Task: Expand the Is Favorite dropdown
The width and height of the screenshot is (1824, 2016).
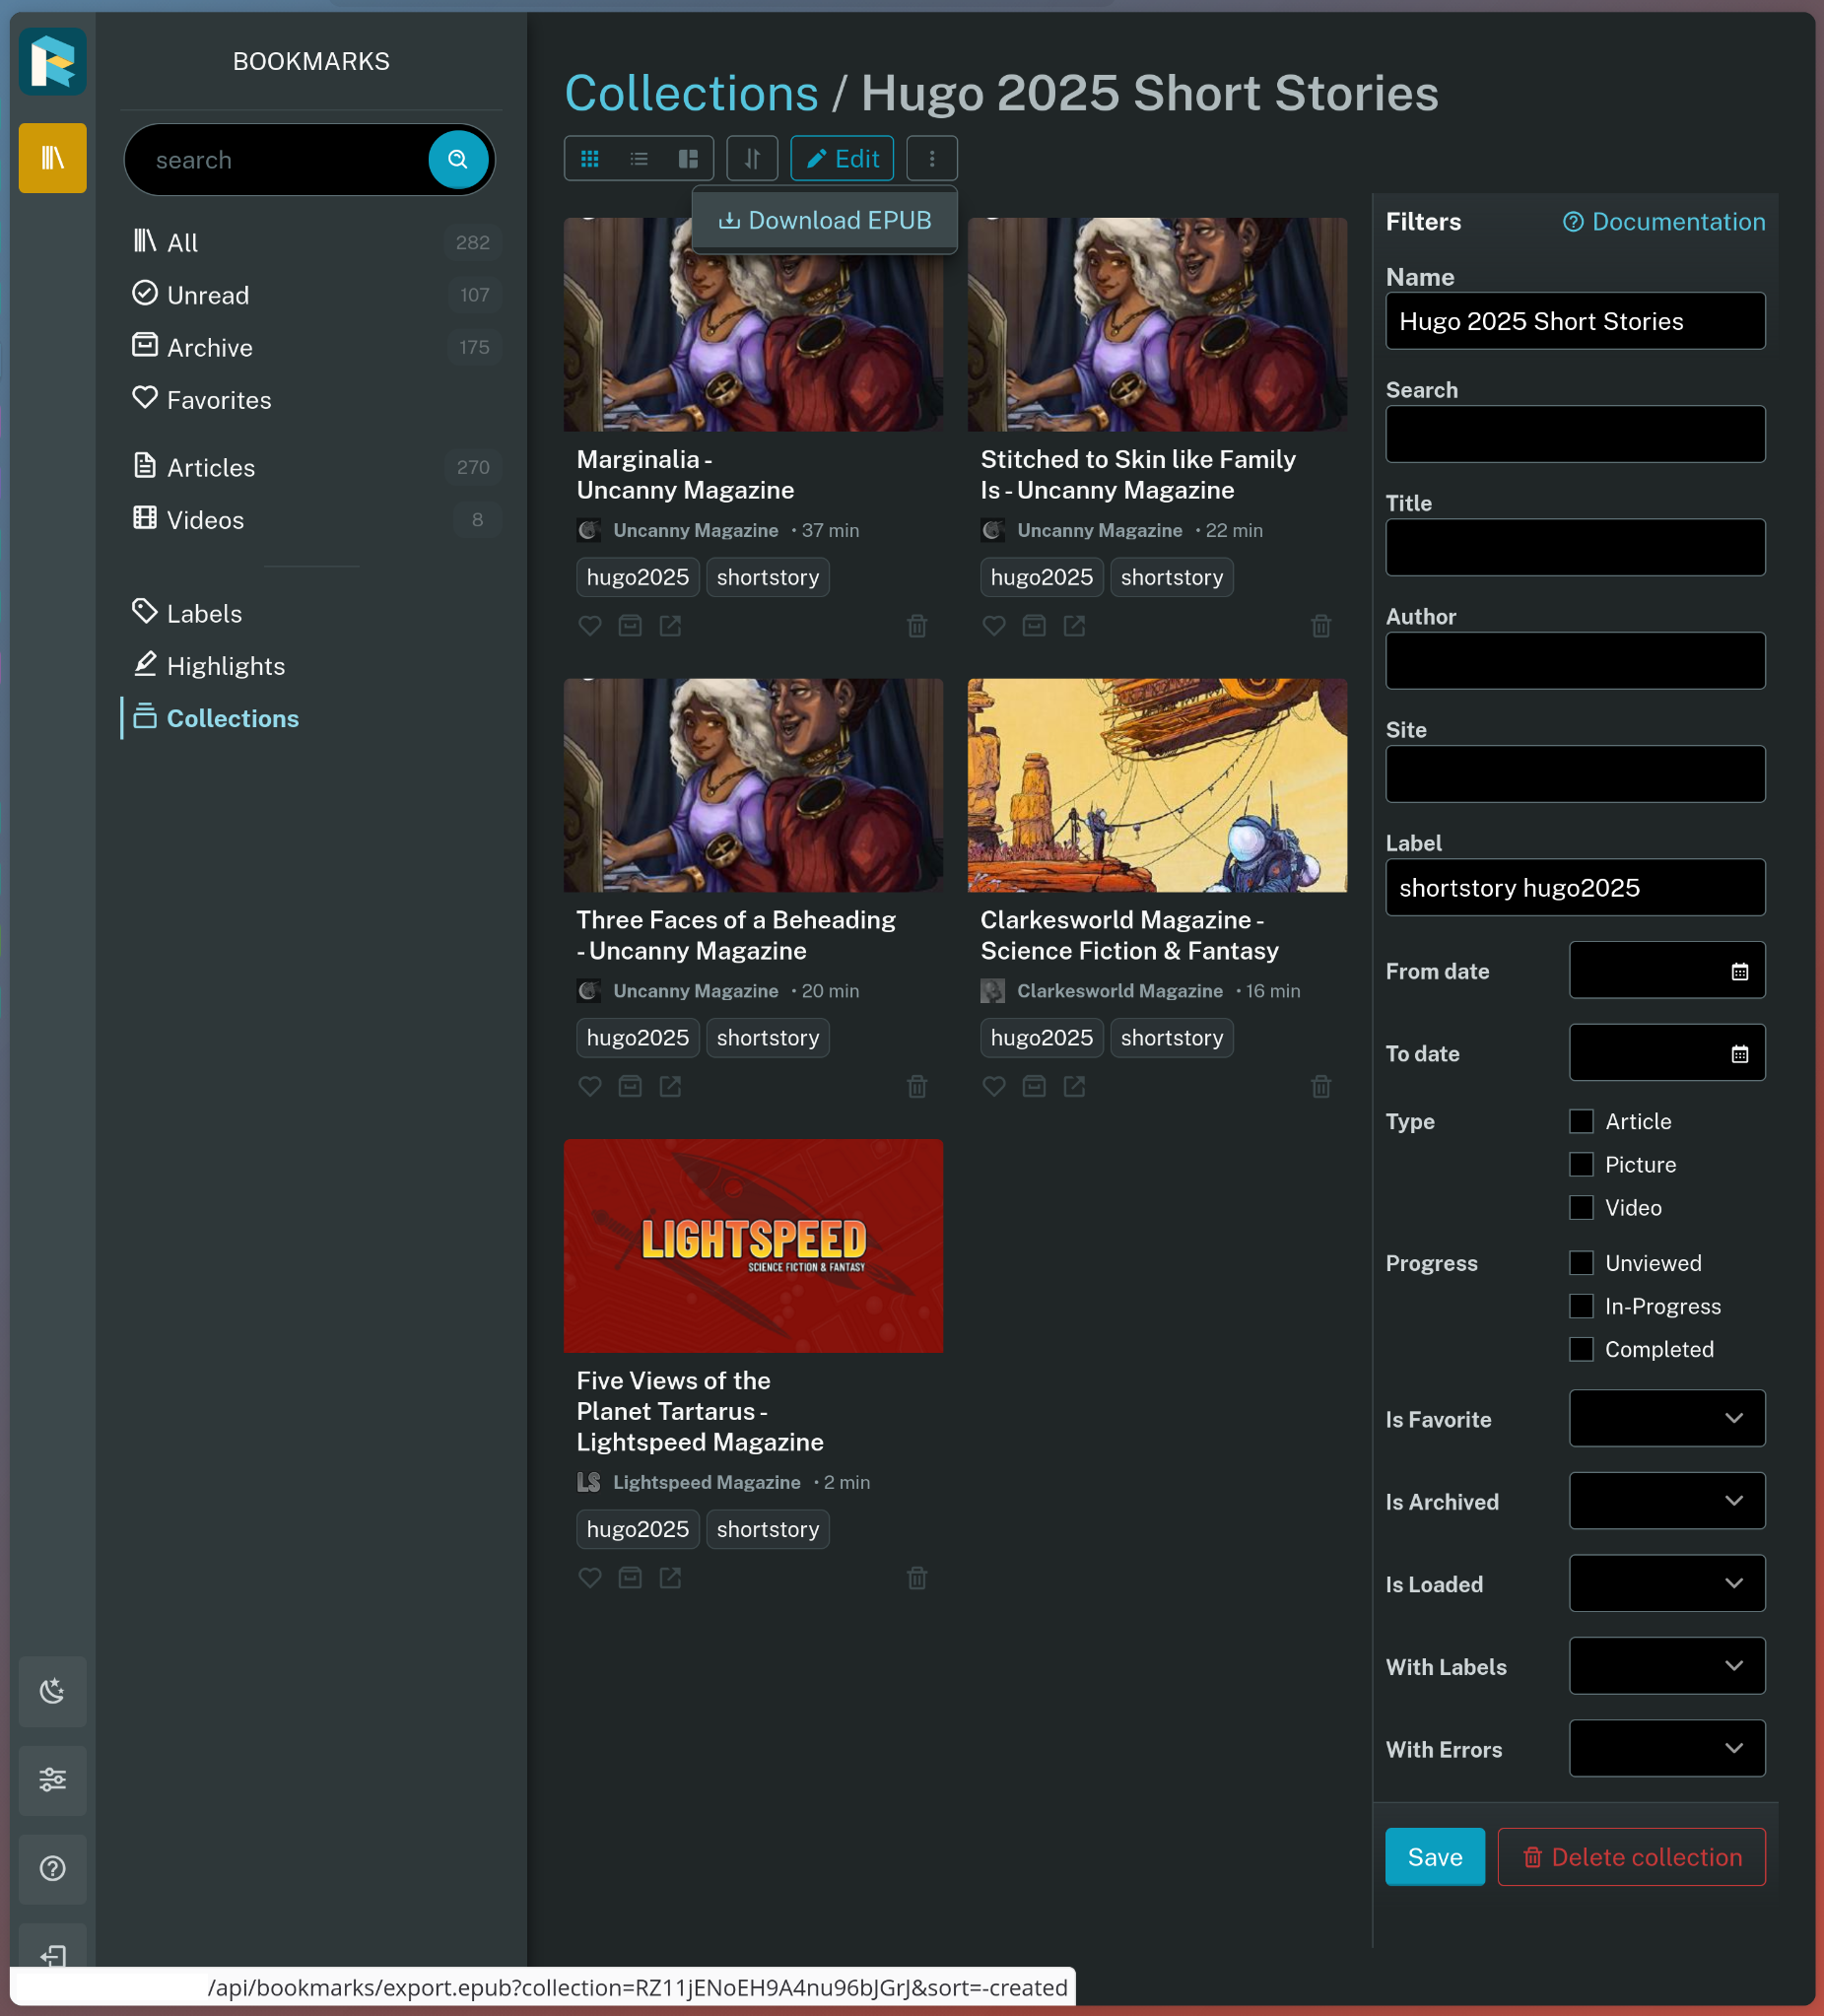Action: (1667, 1419)
